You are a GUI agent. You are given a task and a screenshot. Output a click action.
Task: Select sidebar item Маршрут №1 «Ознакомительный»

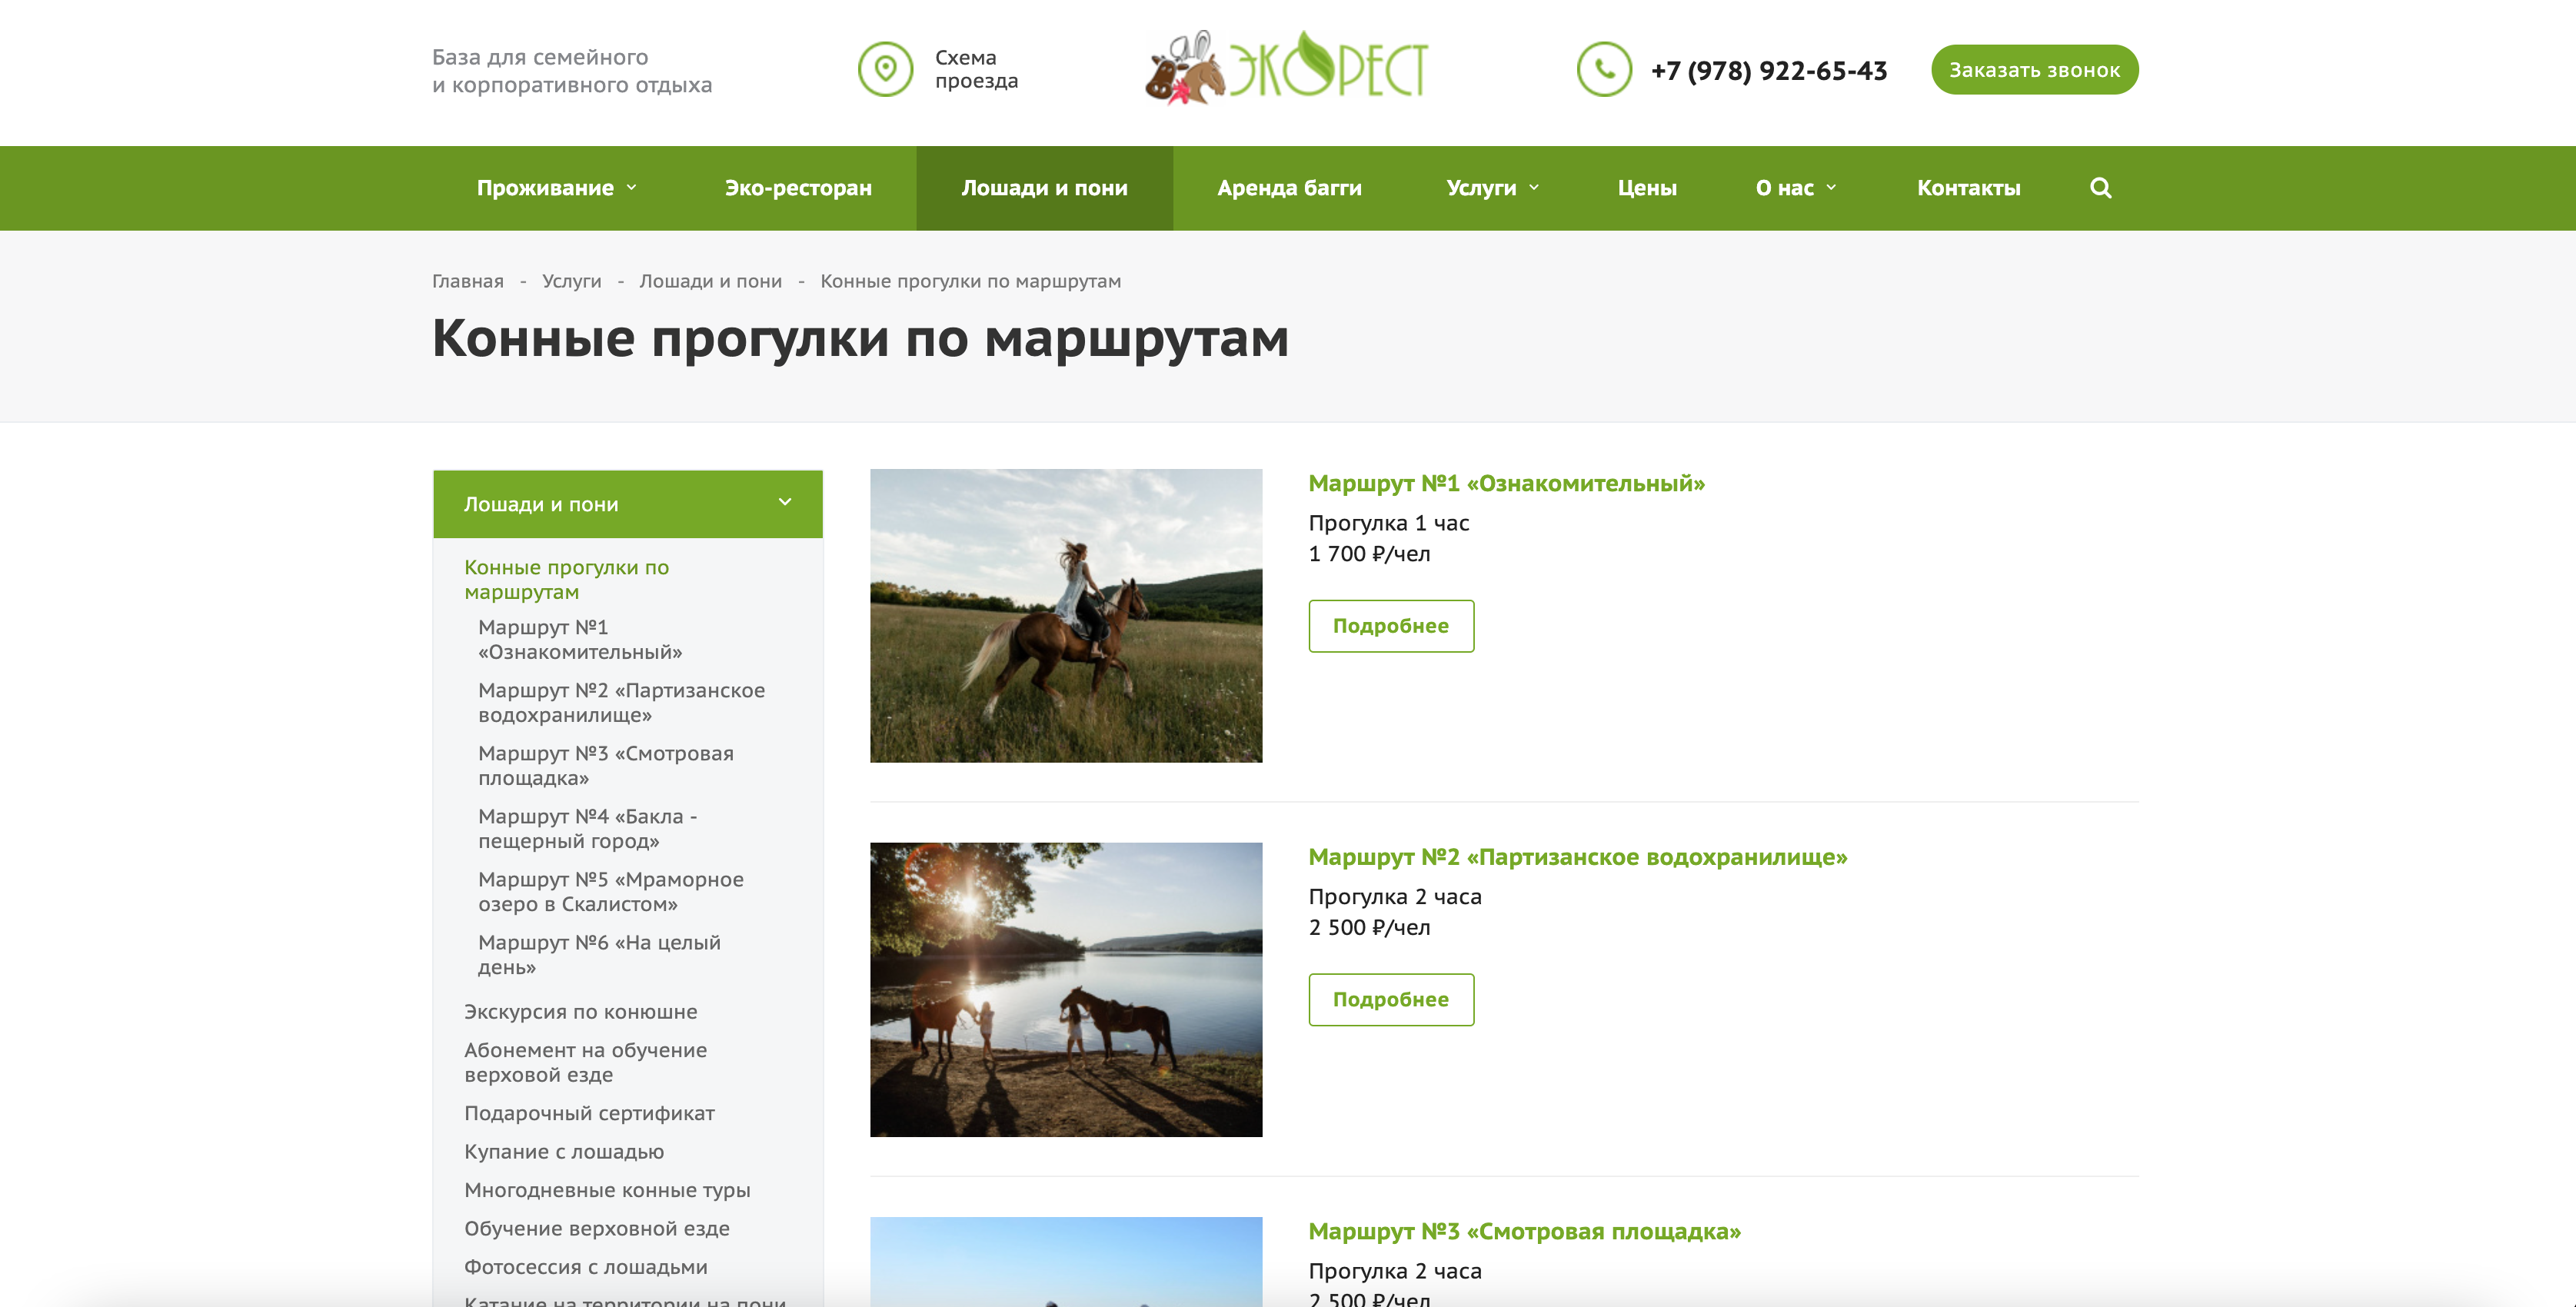580,639
